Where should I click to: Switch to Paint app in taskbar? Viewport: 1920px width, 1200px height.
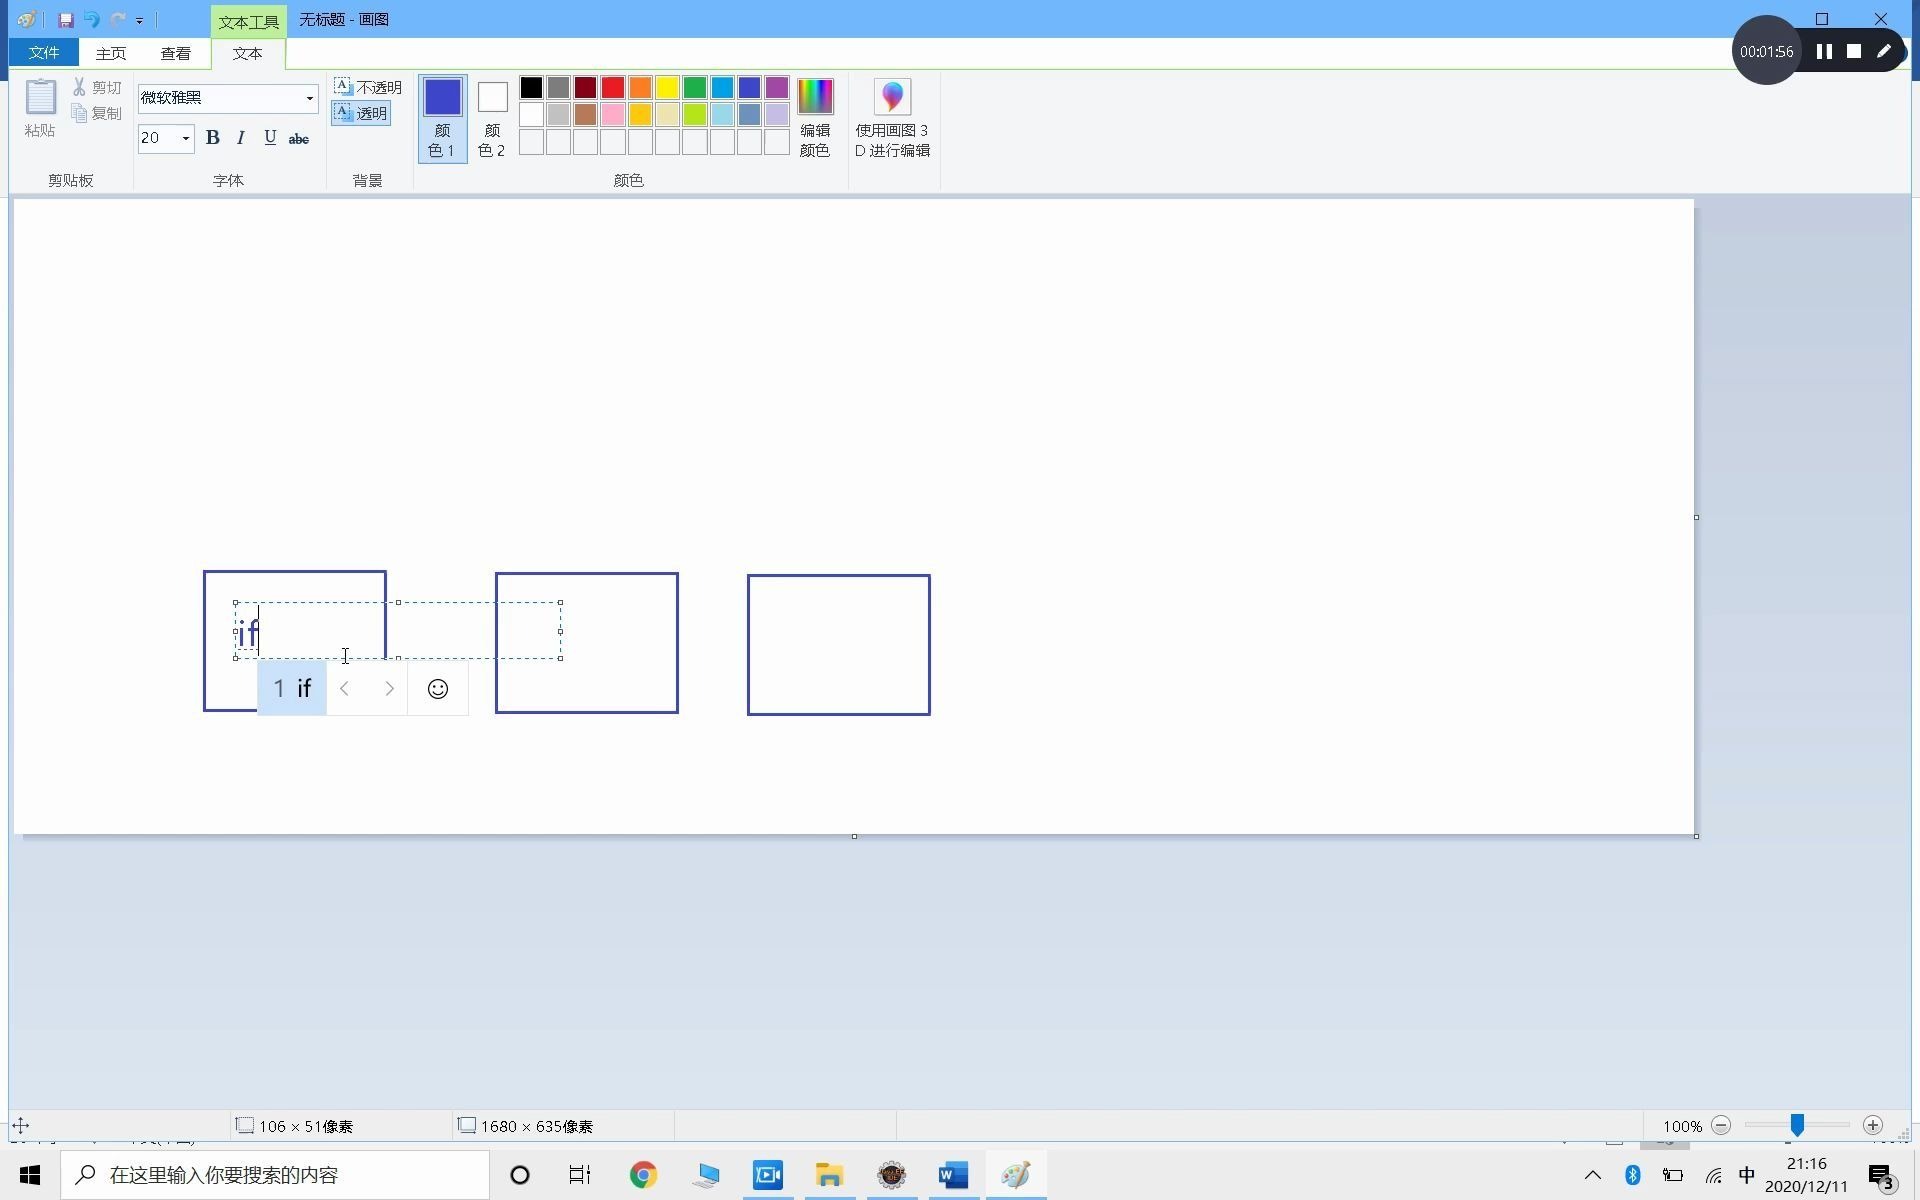1016,1175
